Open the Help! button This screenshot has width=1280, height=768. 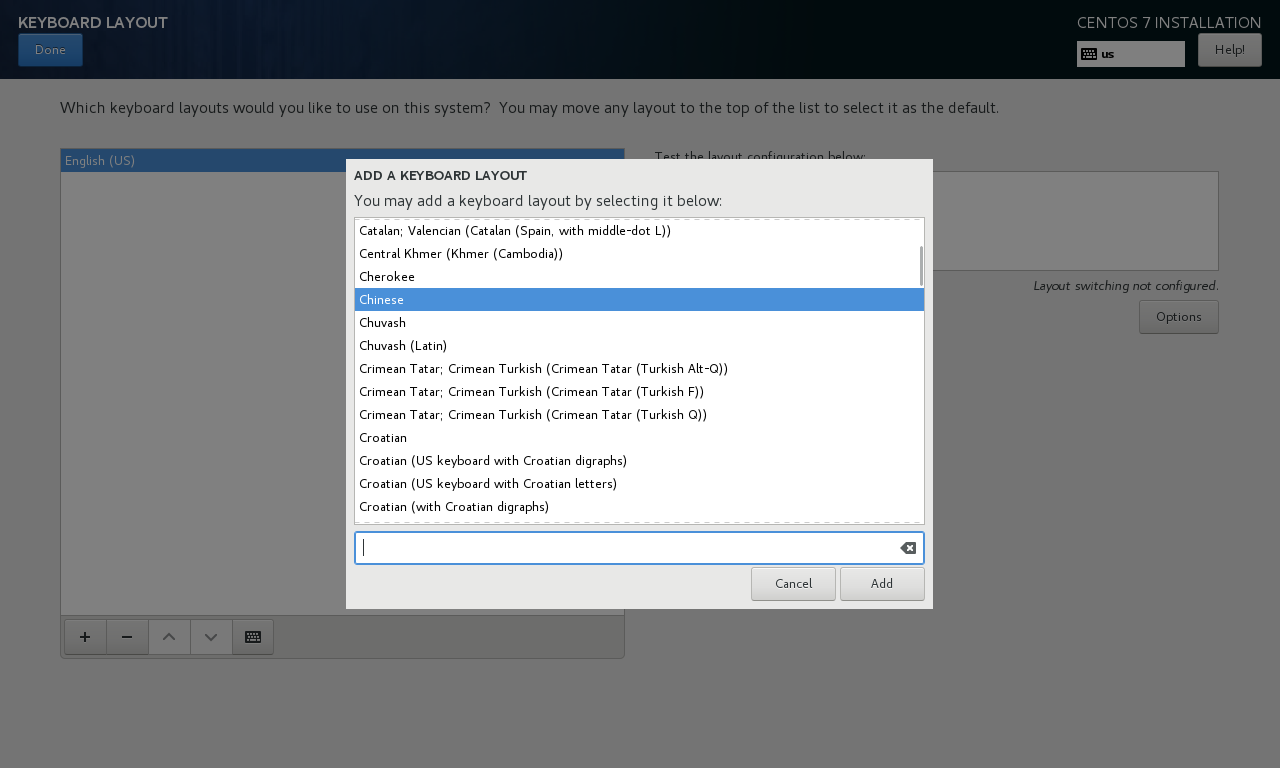coord(1229,50)
